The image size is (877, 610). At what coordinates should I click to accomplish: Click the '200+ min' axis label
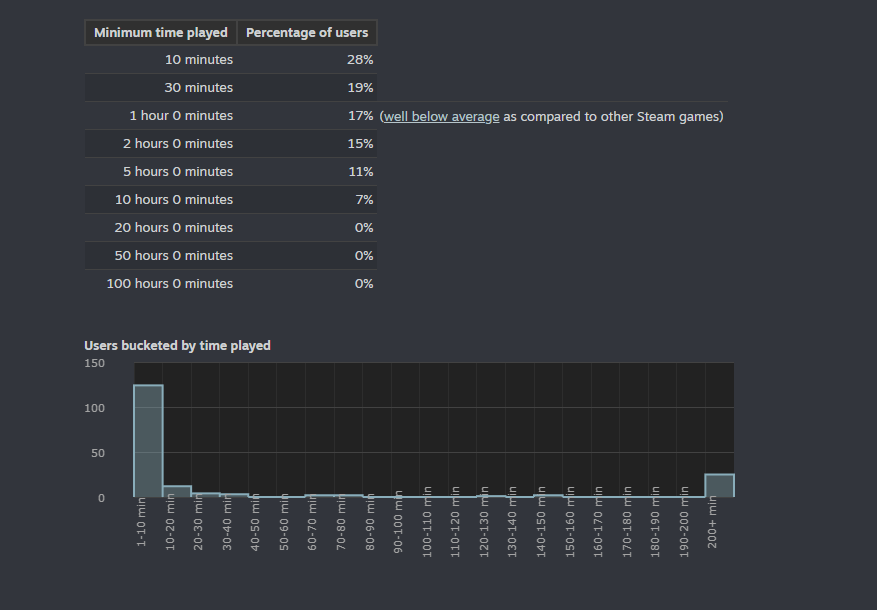pos(712,522)
